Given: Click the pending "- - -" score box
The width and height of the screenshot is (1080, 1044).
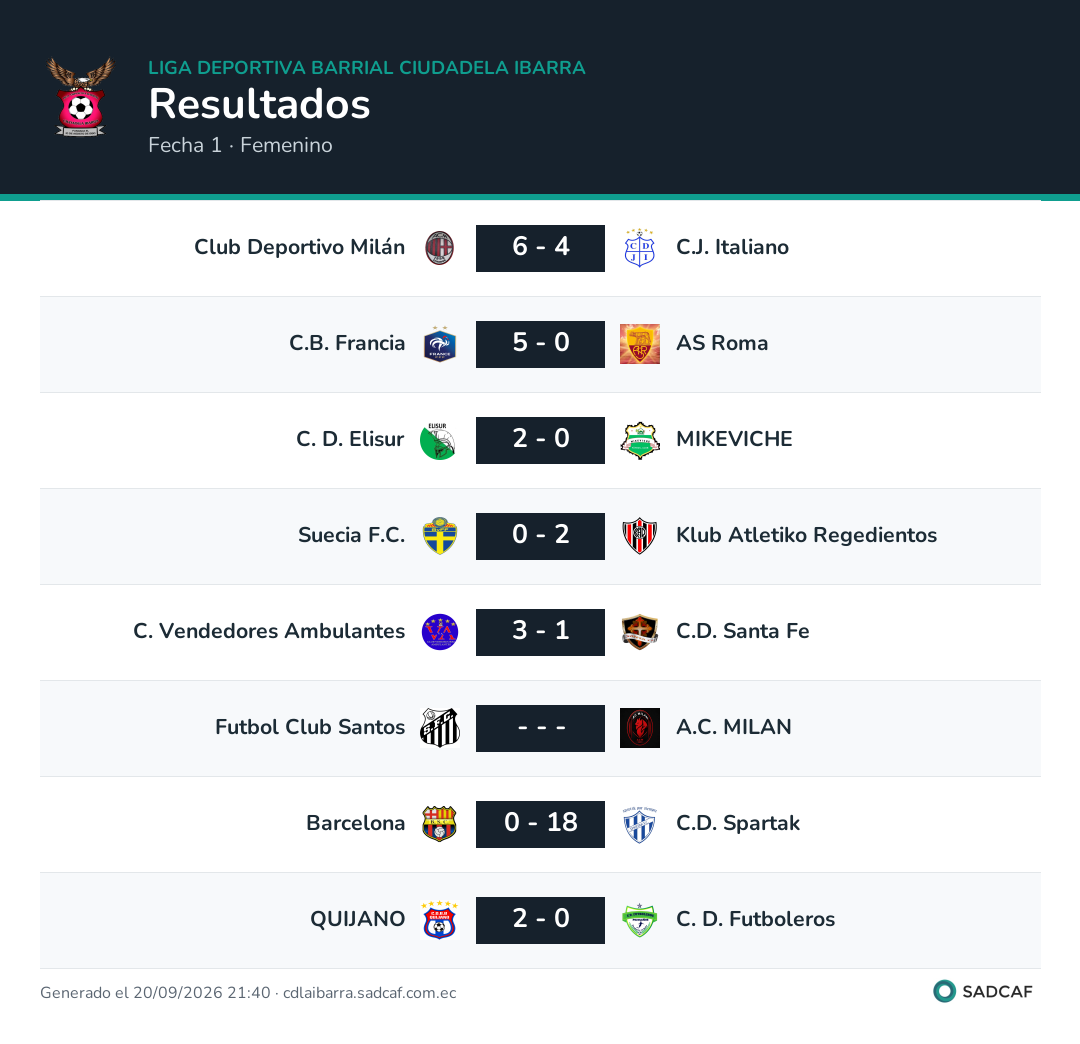Looking at the screenshot, I should [540, 728].
